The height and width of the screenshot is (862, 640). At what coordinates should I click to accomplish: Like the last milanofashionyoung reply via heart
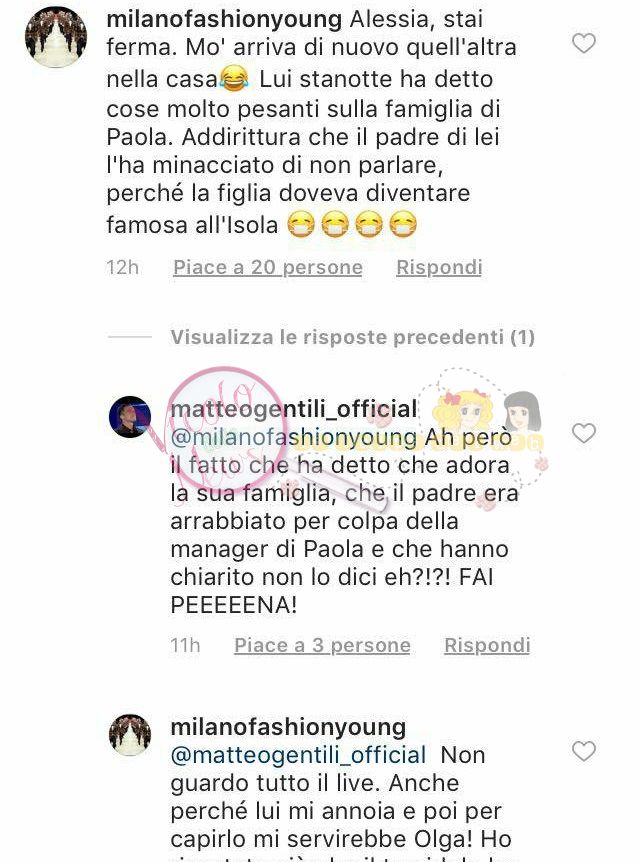click(584, 751)
